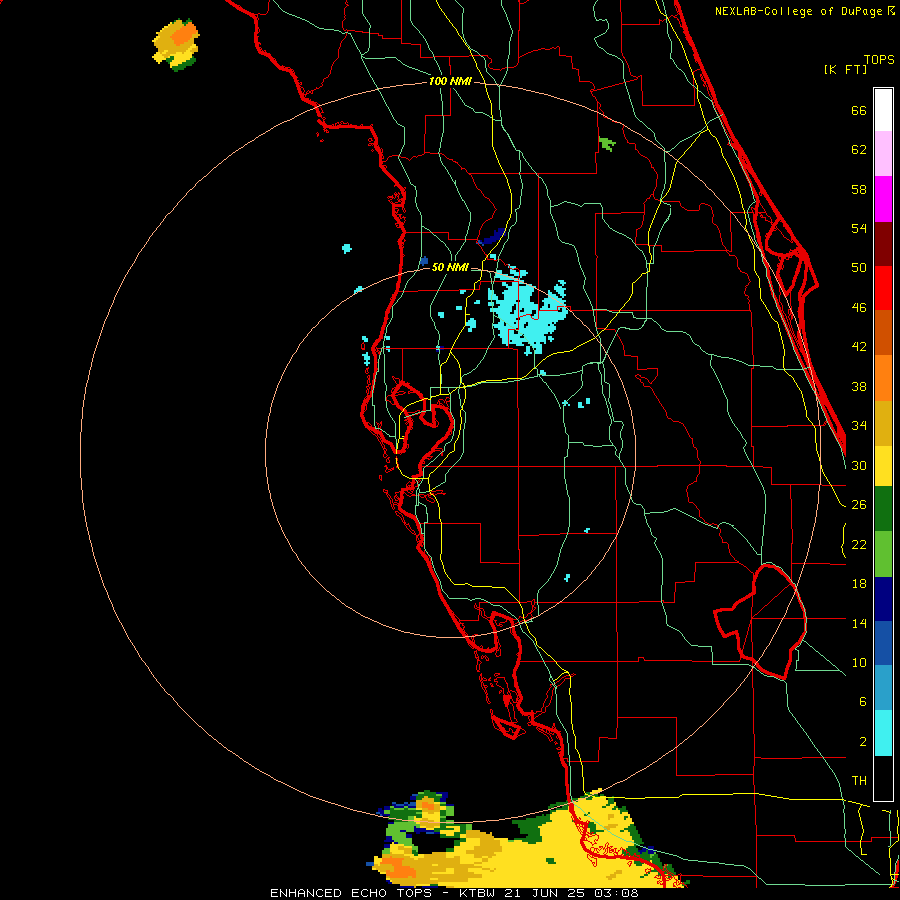Image resolution: width=900 pixels, height=900 pixels.
Task: Click the "ENHANCED ECHO TOPS" caption at the bottom
Action: coord(351,893)
